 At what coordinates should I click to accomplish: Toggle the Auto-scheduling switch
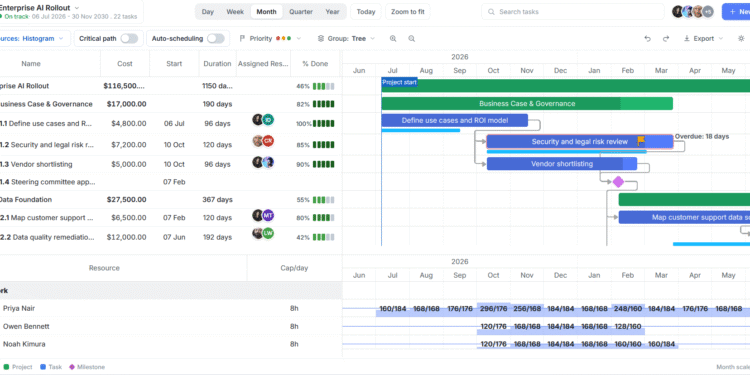pos(216,39)
